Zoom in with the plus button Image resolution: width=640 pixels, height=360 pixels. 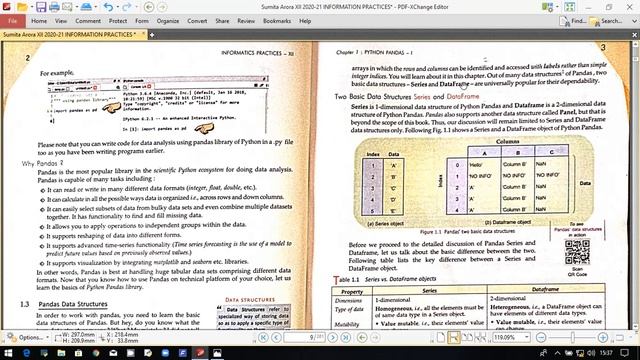[603, 338]
